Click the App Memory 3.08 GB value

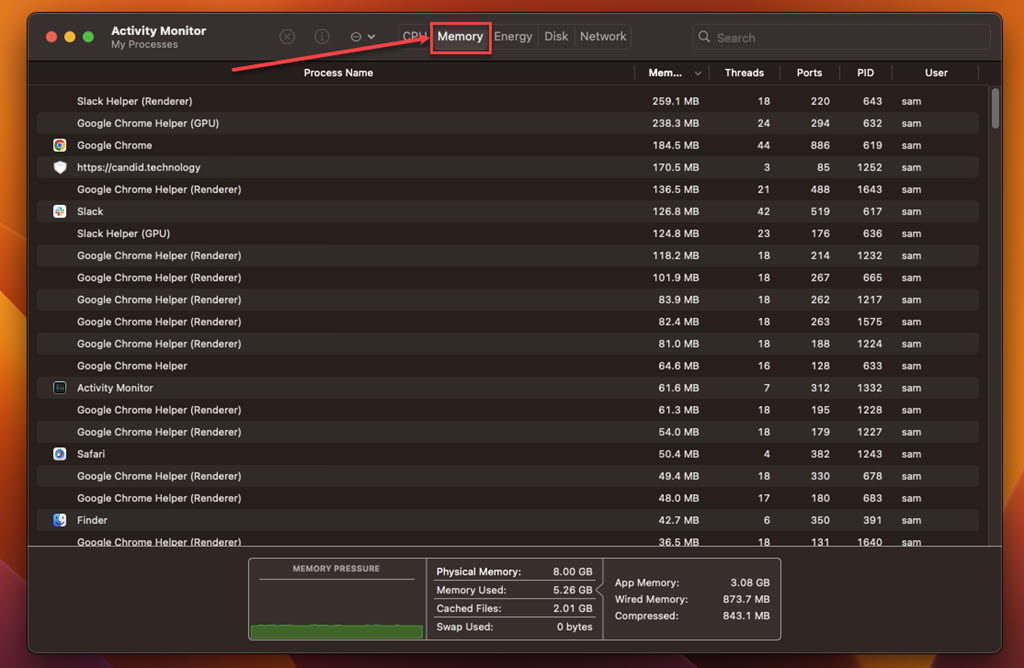pyautogui.click(x=750, y=582)
